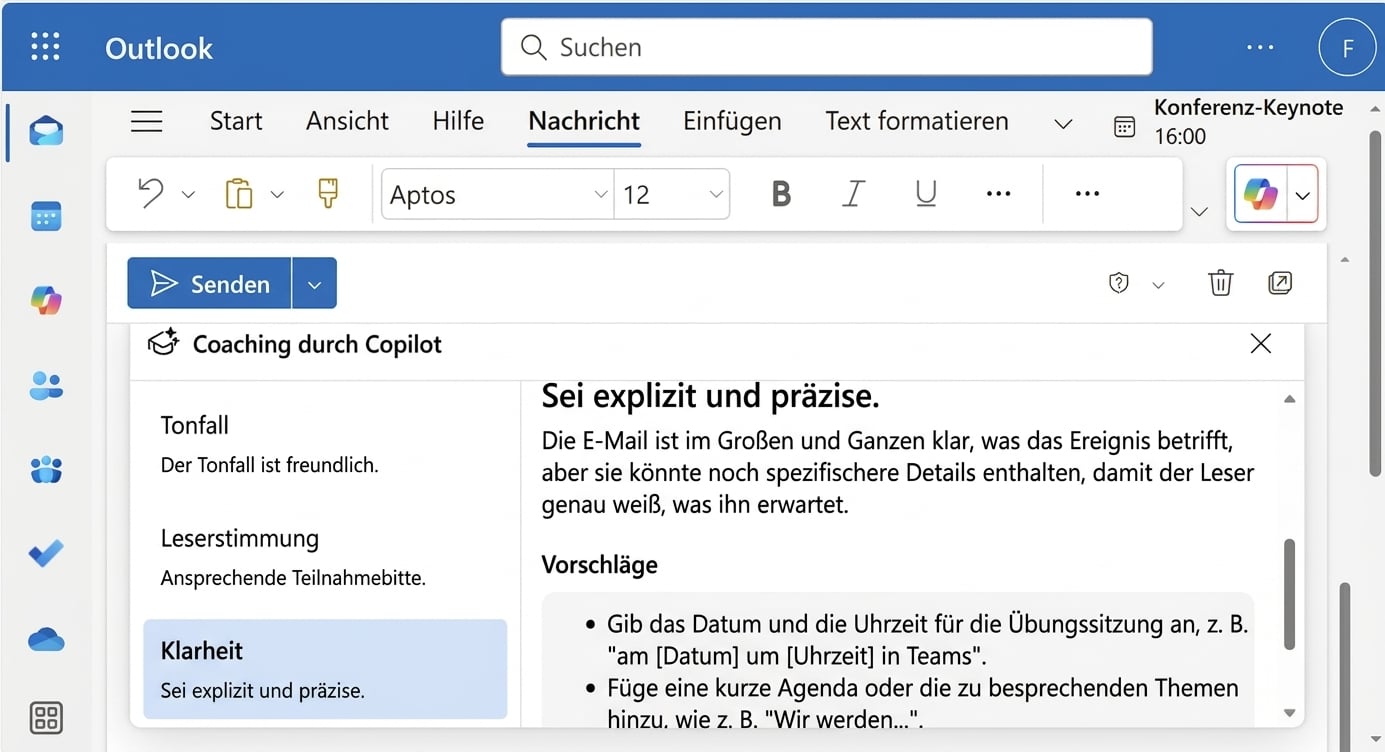This screenshot has height=752, width=1385.
Task: Open account profile F avatar
Action: [1348, 48]
